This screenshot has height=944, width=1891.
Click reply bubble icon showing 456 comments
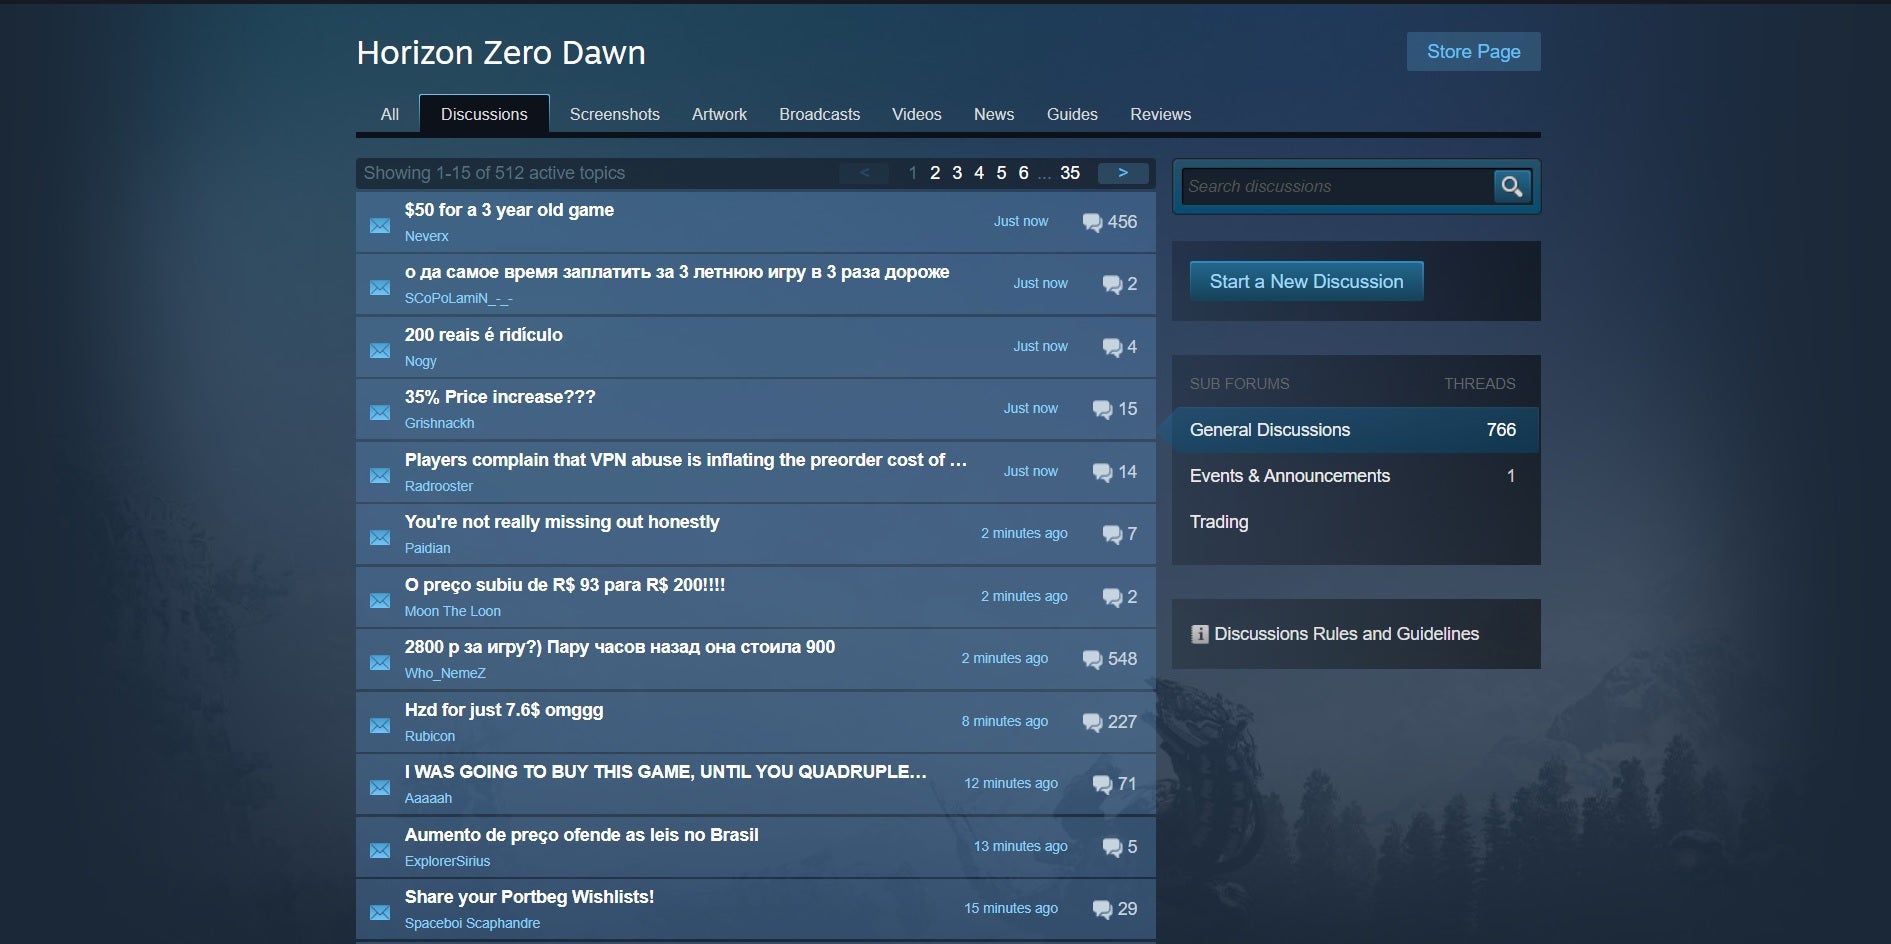coord(1092,222)
